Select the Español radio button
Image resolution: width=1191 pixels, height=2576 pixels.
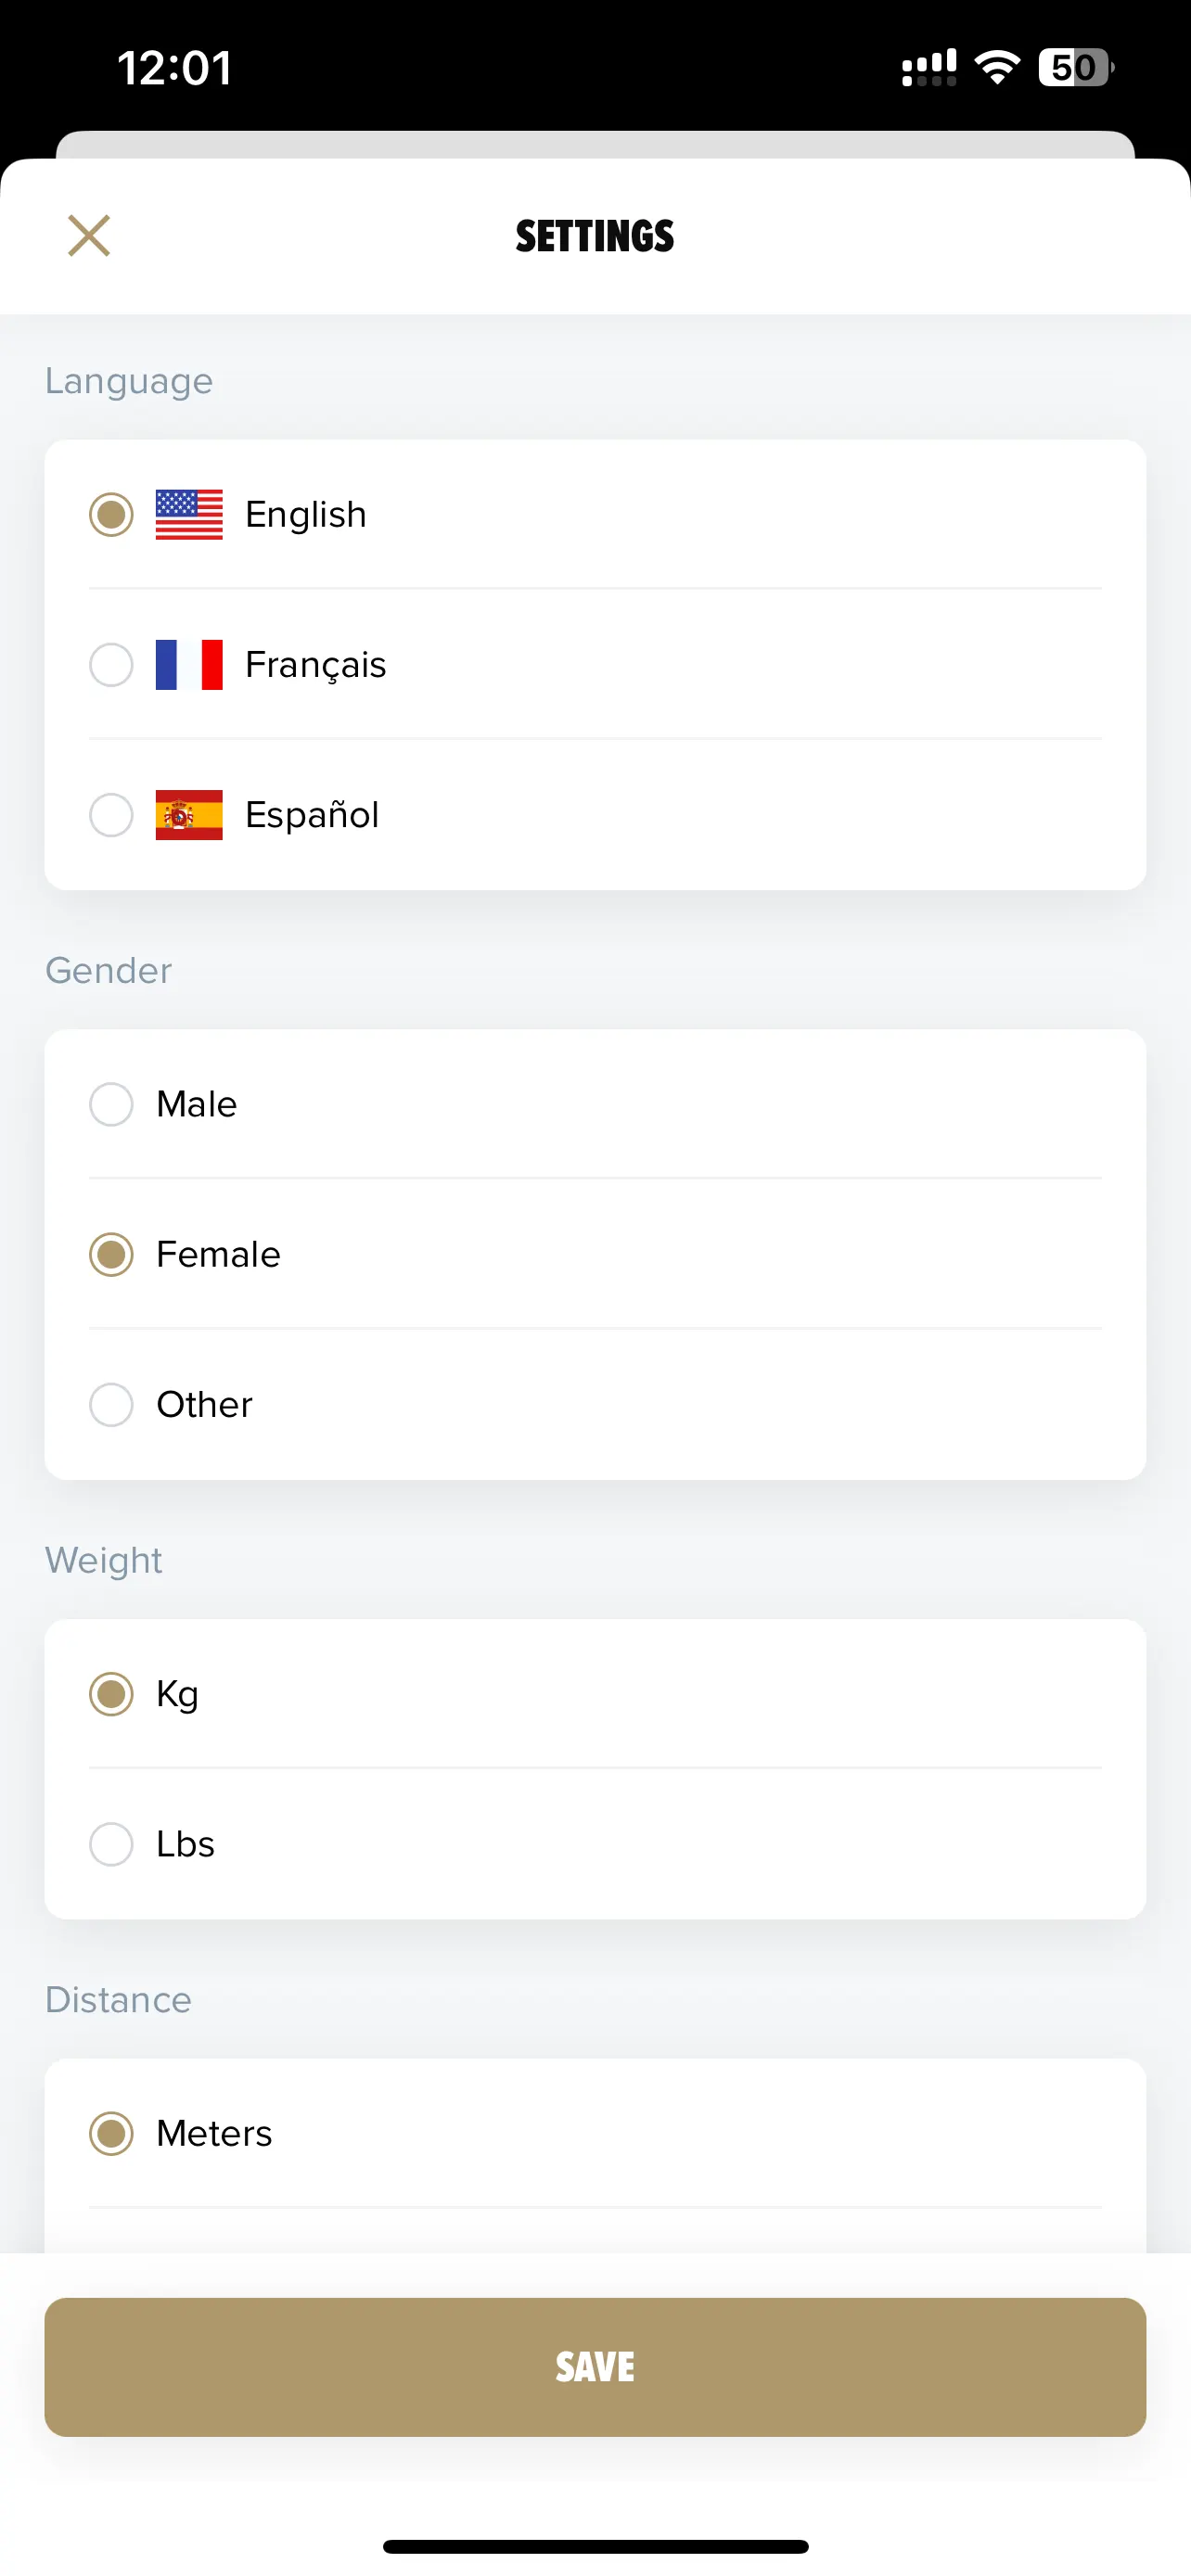tap(111, 815)
